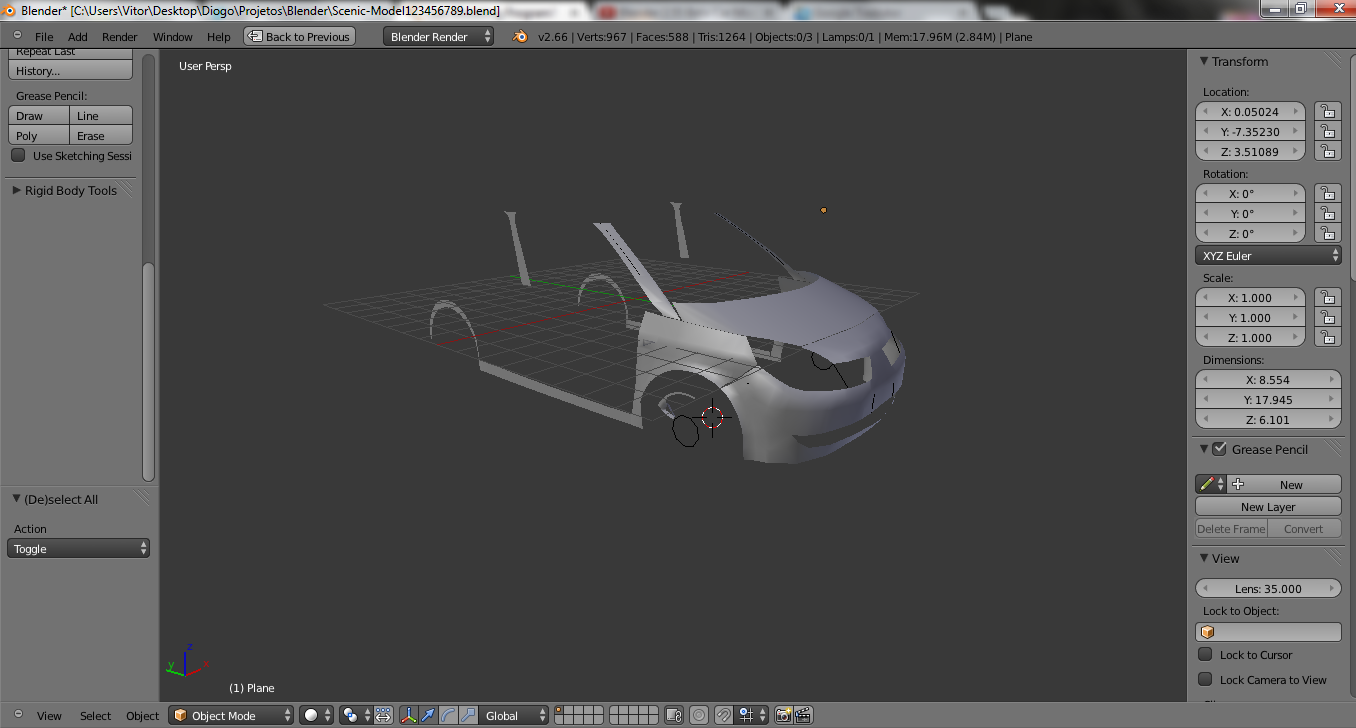This screenshot has width=1356, height=728.
Task: Click the proportional editing circle icon
Action: tap(699, 715)
